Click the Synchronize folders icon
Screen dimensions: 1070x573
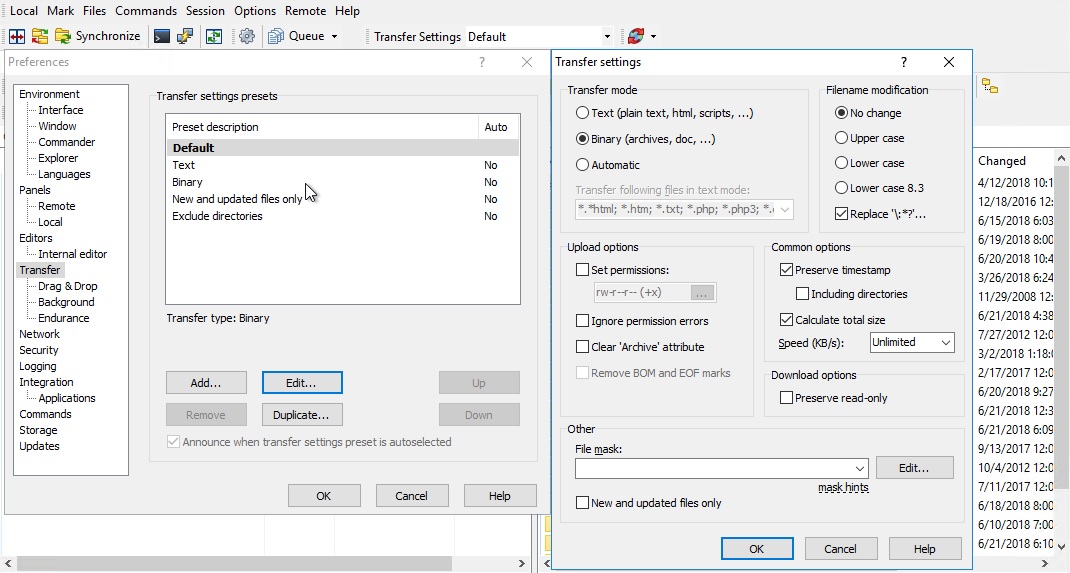[x=40, y=36]
